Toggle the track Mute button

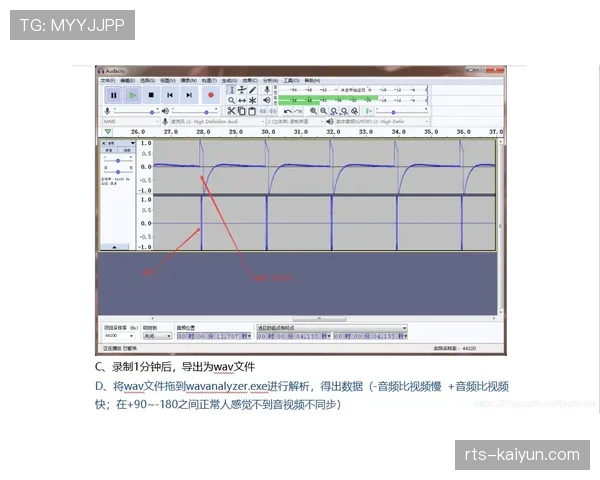(x=109, y=150)
